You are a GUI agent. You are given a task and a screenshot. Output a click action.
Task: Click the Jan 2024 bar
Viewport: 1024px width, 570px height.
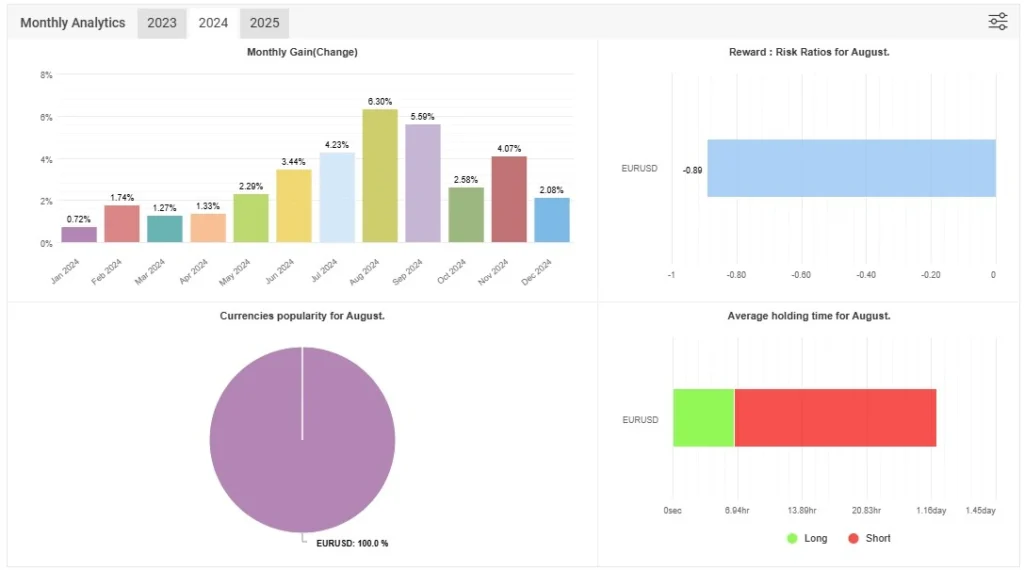click(79, 235)
